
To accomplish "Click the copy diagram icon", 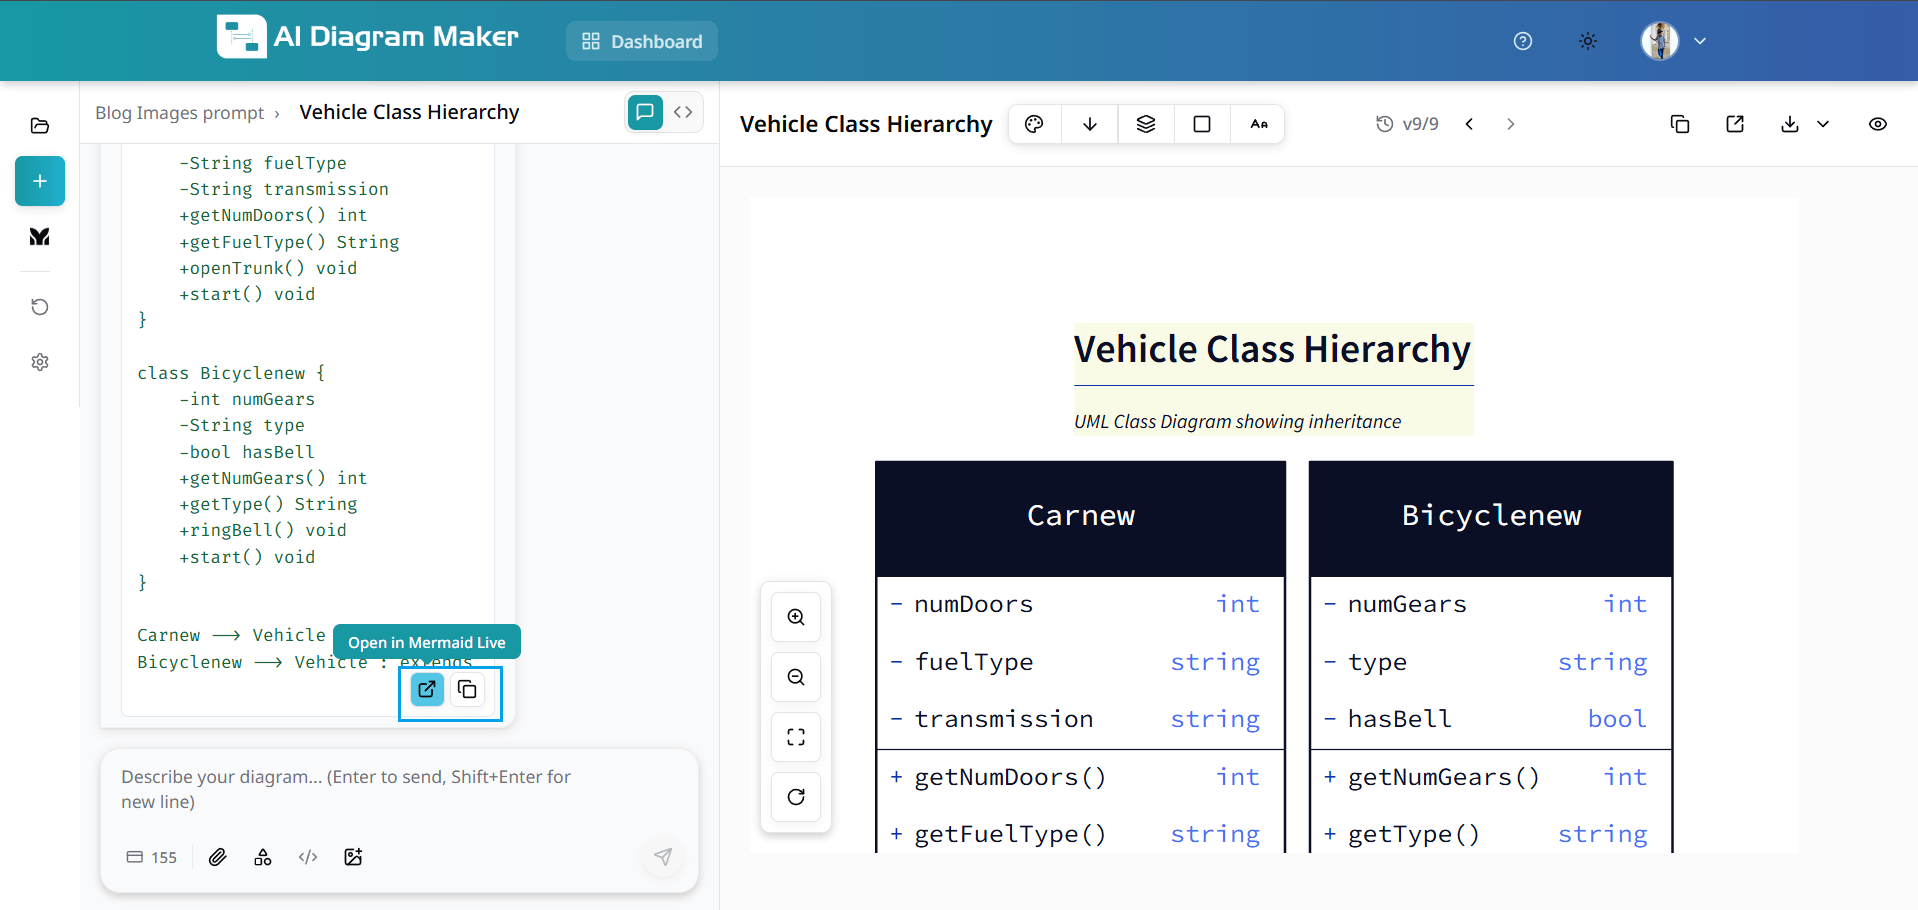I will tap(1680, 123).
